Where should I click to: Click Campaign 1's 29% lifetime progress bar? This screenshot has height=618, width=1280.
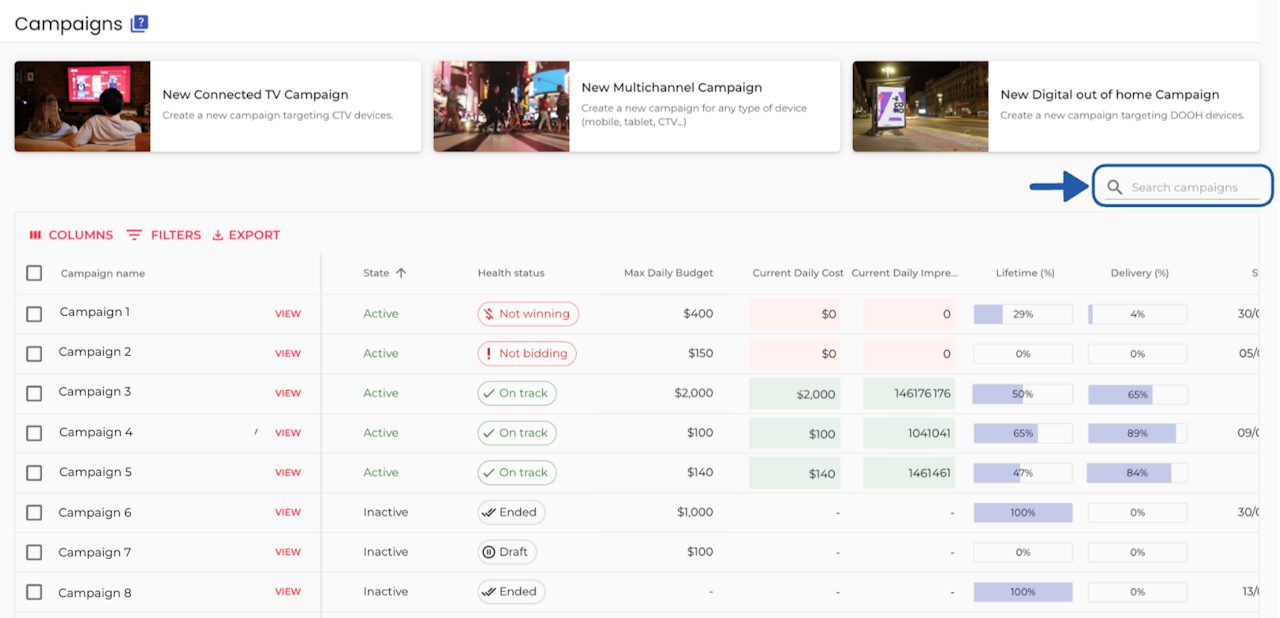(x=1023, y=314)
